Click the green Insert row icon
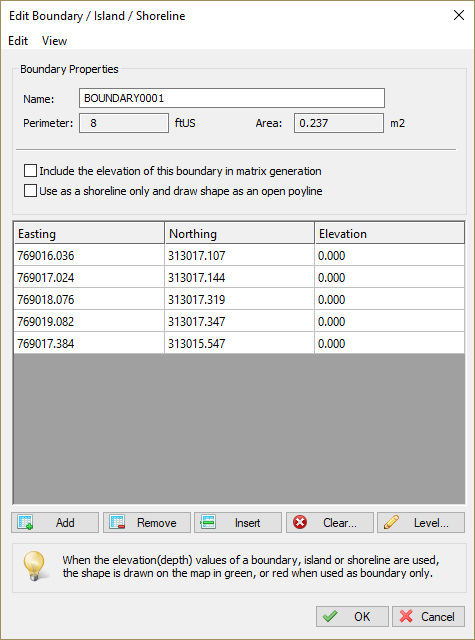The width and height of the screenshot is (475, 640). pos(208,522)
